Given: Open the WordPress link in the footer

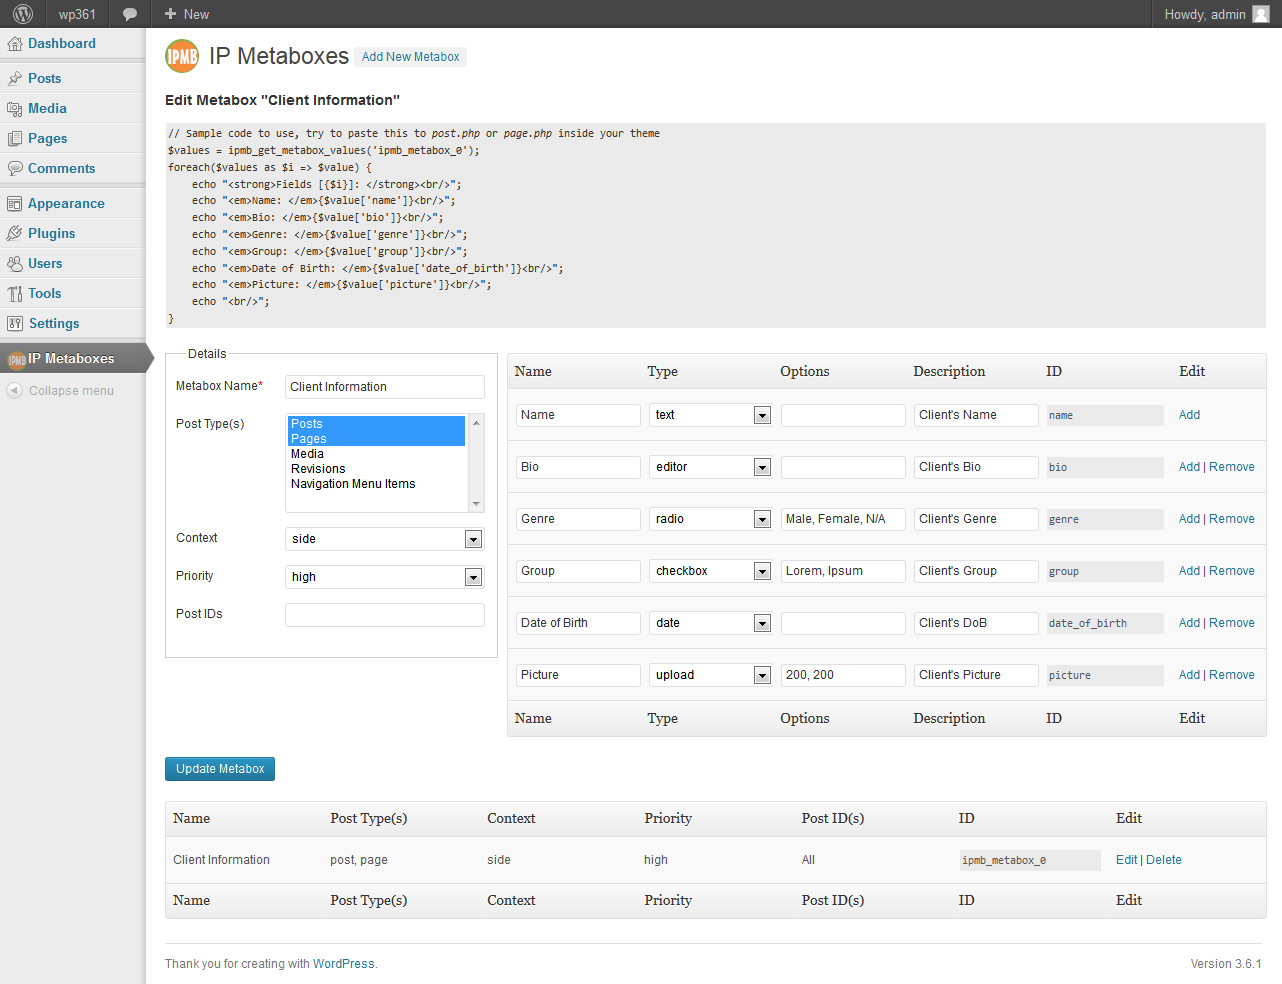Looking at the screenshot, I should [x=344, y=964].
